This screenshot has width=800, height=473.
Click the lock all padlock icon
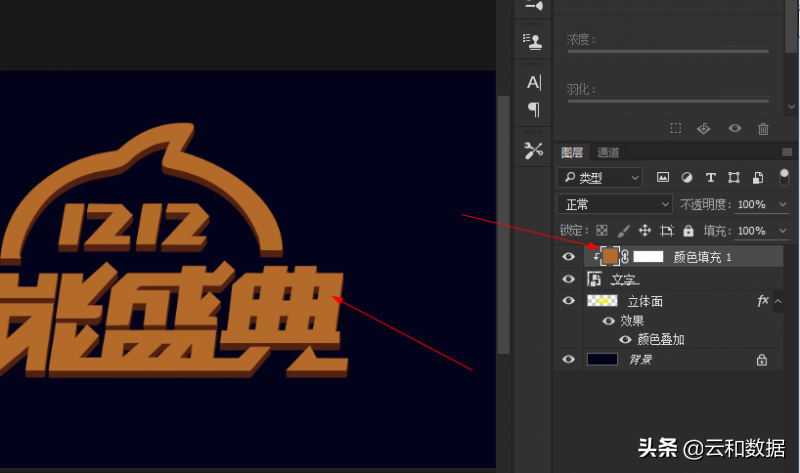[x=688, y=231]
